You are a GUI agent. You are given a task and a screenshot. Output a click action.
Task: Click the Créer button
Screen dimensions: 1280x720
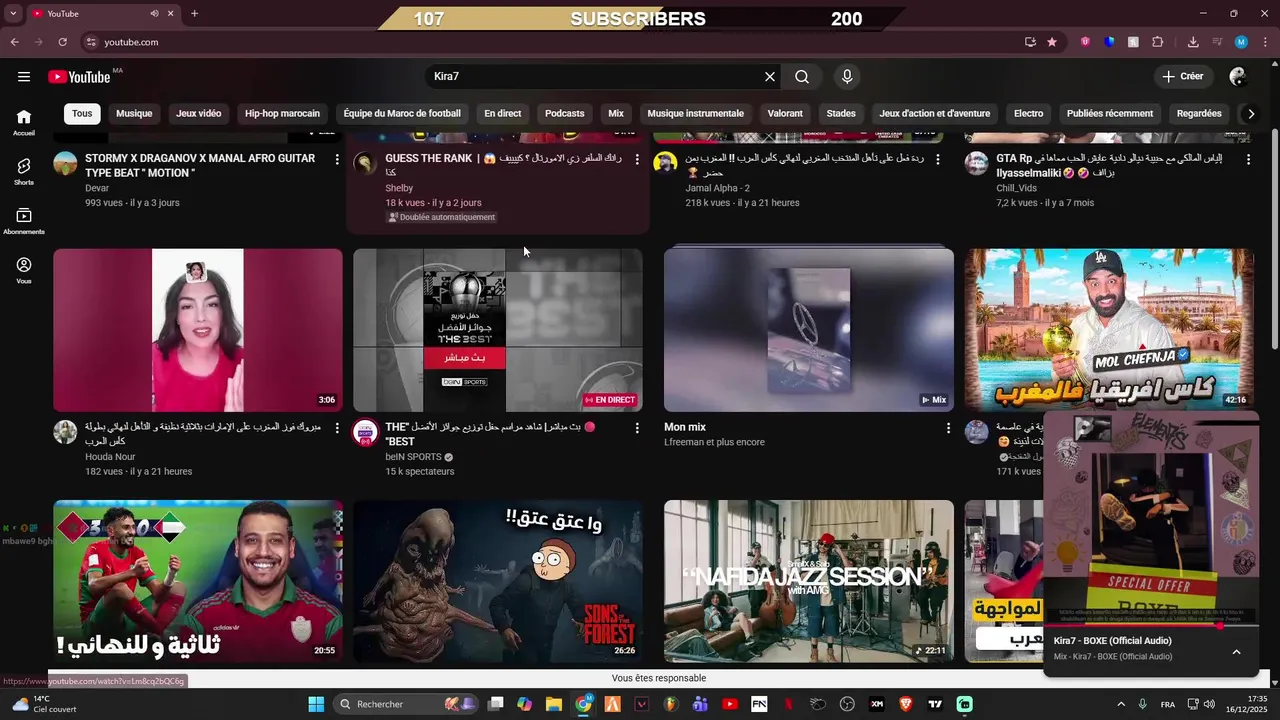tap(1183, 76)
